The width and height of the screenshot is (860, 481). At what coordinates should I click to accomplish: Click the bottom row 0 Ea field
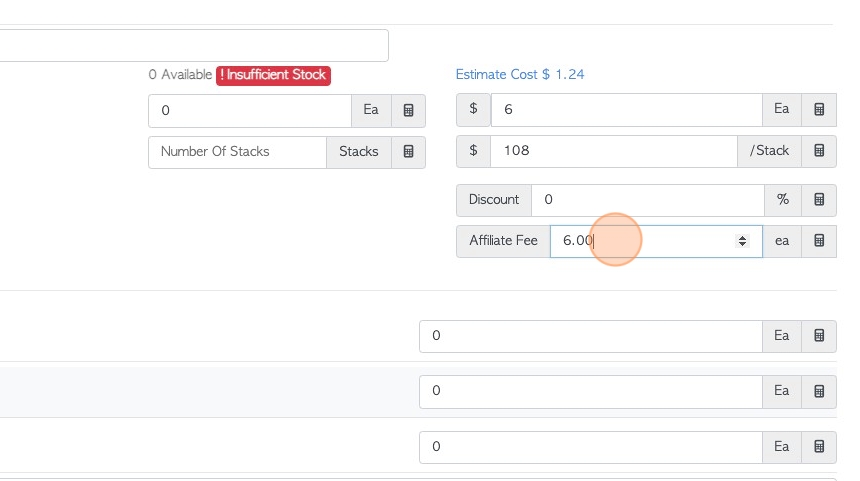tap(591, 446)
